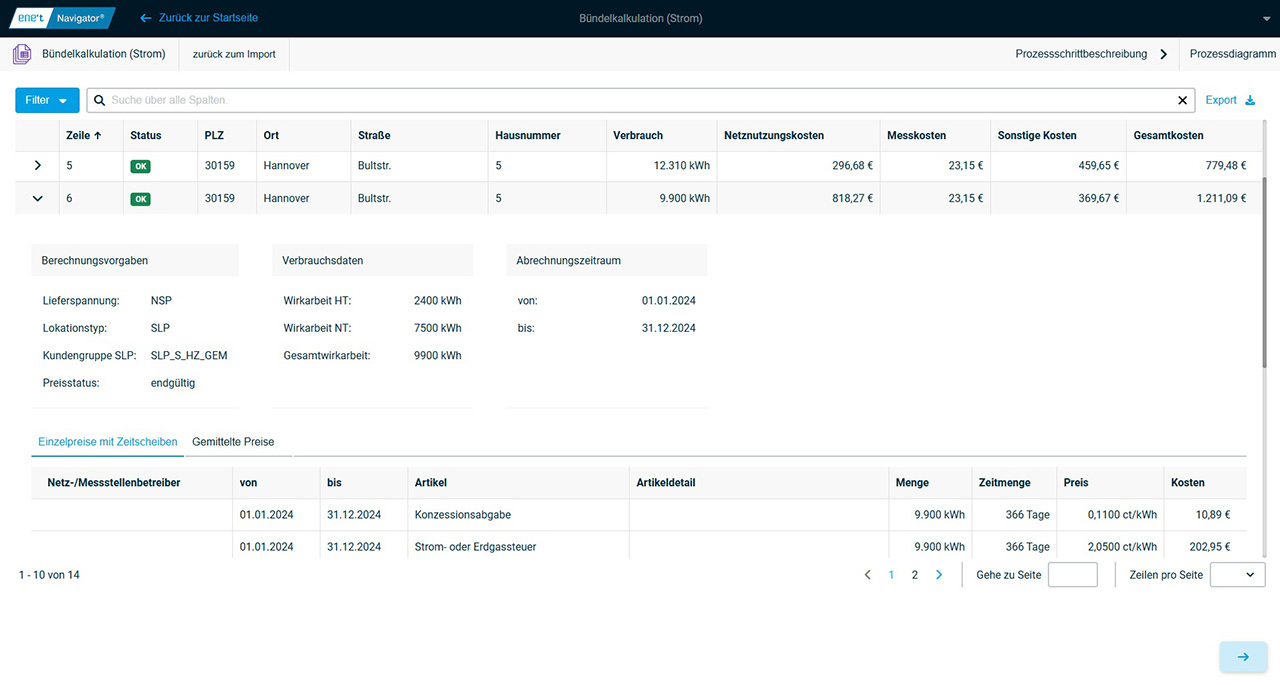Screen dimensions: 1280x685
Task: Open the user menu arrow in header
Action: point(1263,18)
